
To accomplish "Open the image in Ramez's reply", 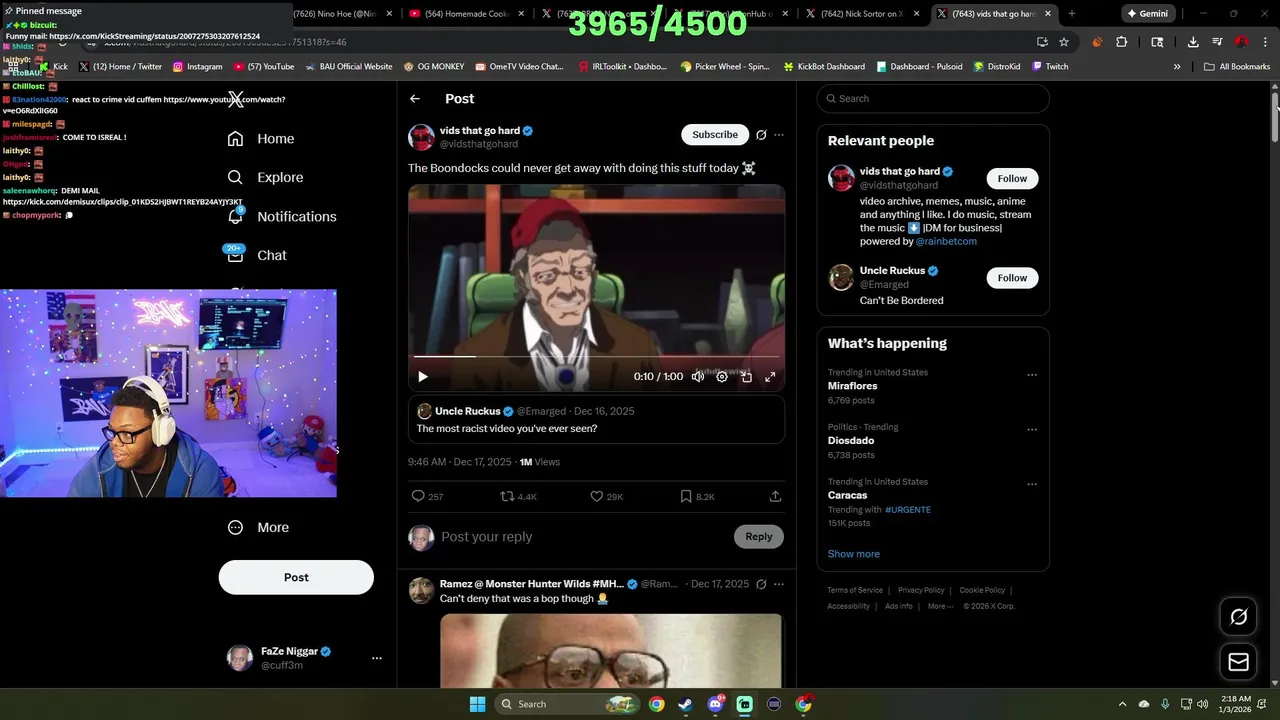I will coord(611,651).
